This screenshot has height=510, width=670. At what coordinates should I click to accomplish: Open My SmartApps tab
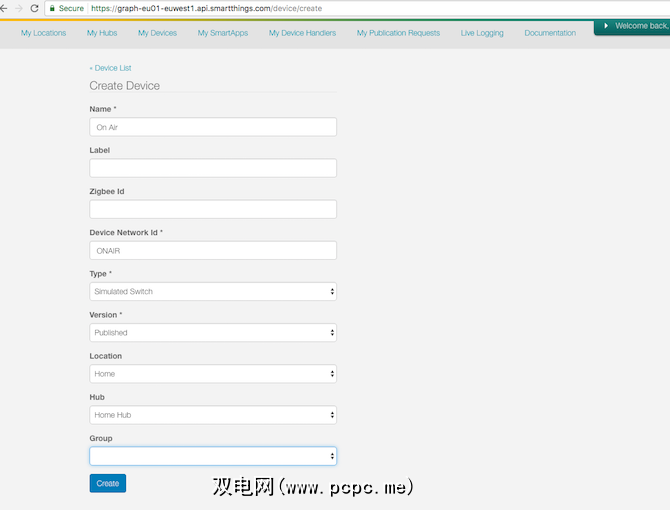(x=223, y=33)
